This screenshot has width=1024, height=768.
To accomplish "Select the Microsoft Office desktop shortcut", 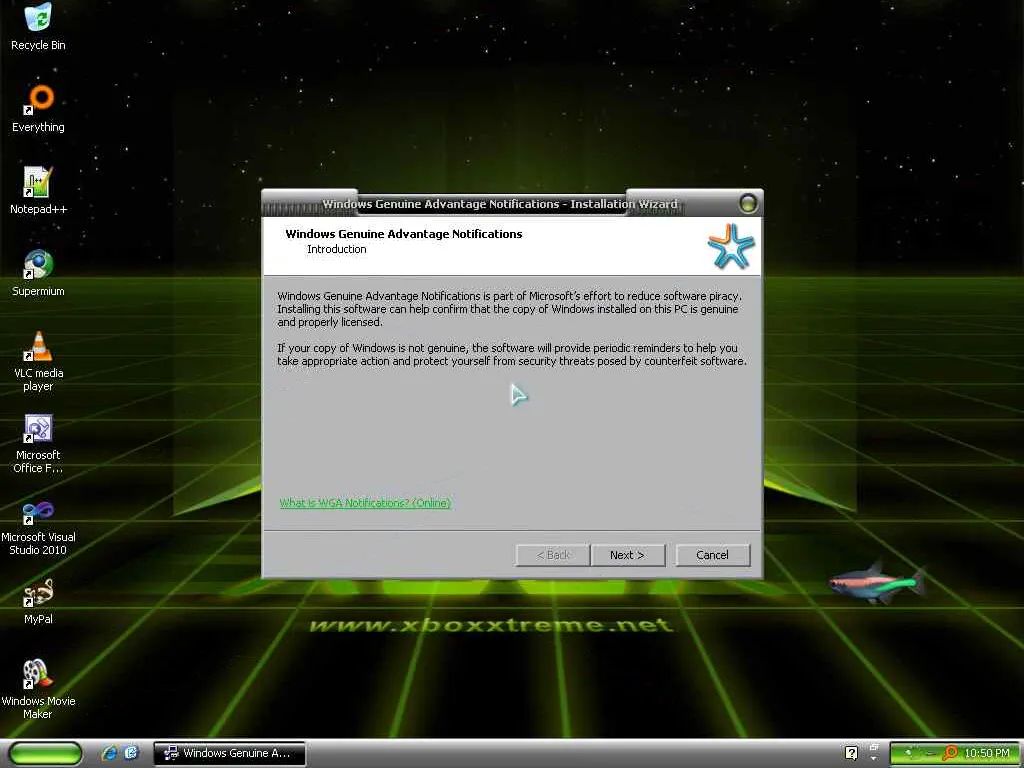I will click(38, 443).
